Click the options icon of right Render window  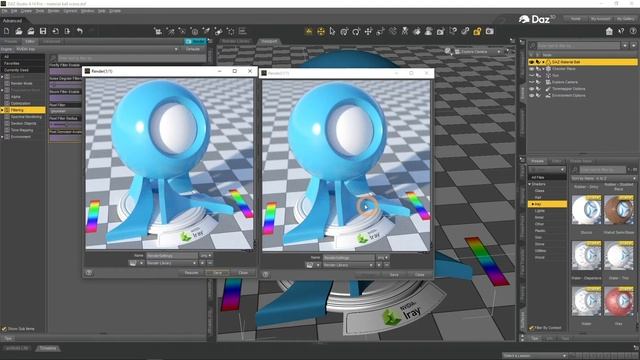coord(265,274)
